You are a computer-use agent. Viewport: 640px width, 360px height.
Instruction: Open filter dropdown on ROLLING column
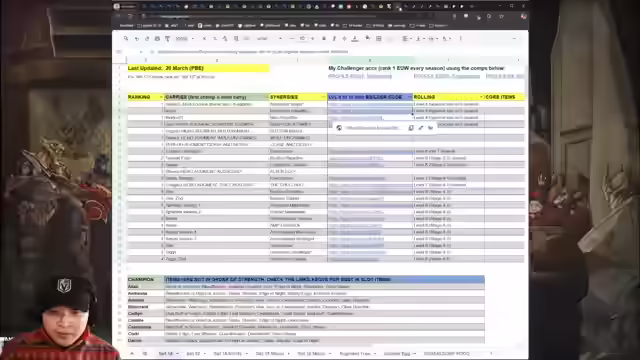[481, 97]
